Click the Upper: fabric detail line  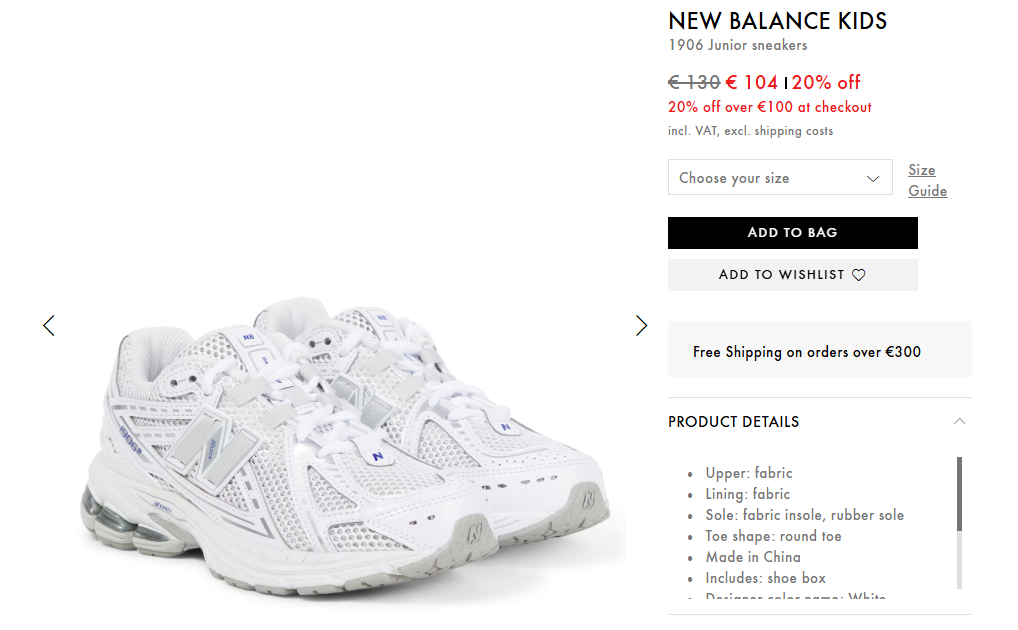(x=749, y=473)
